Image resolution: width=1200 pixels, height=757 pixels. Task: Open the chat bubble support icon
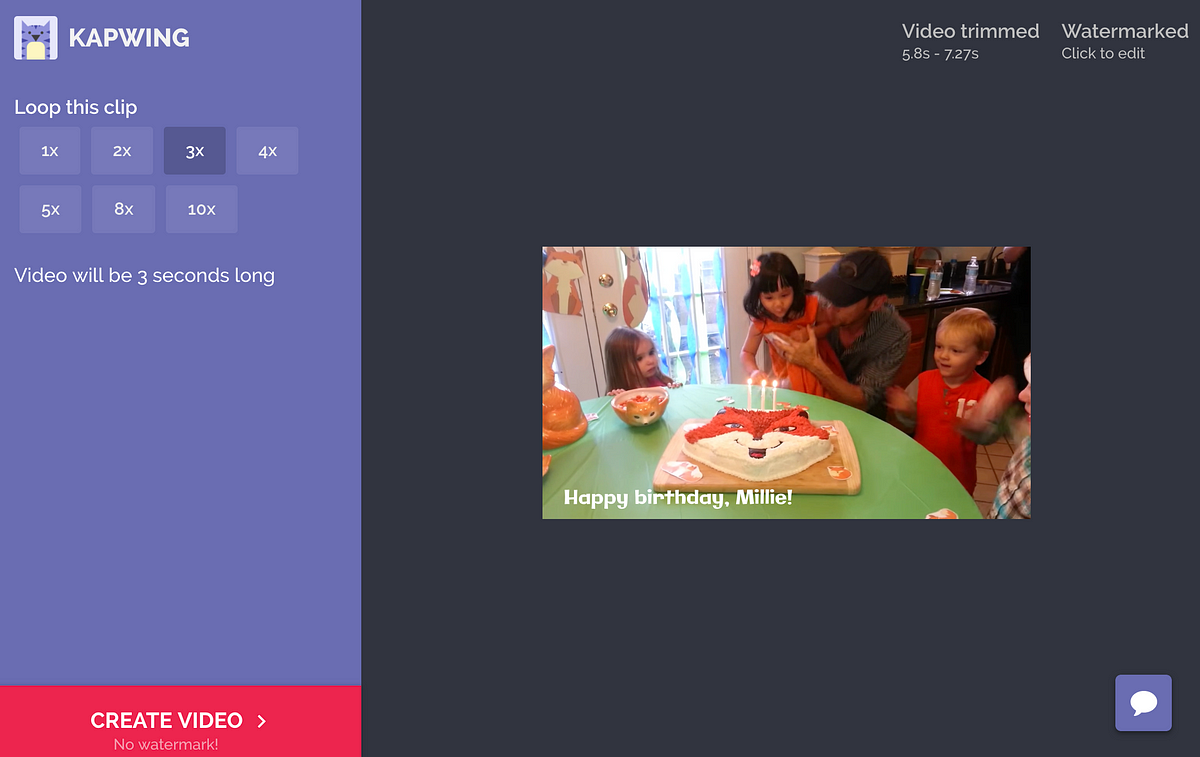(x=1143, y=702)
